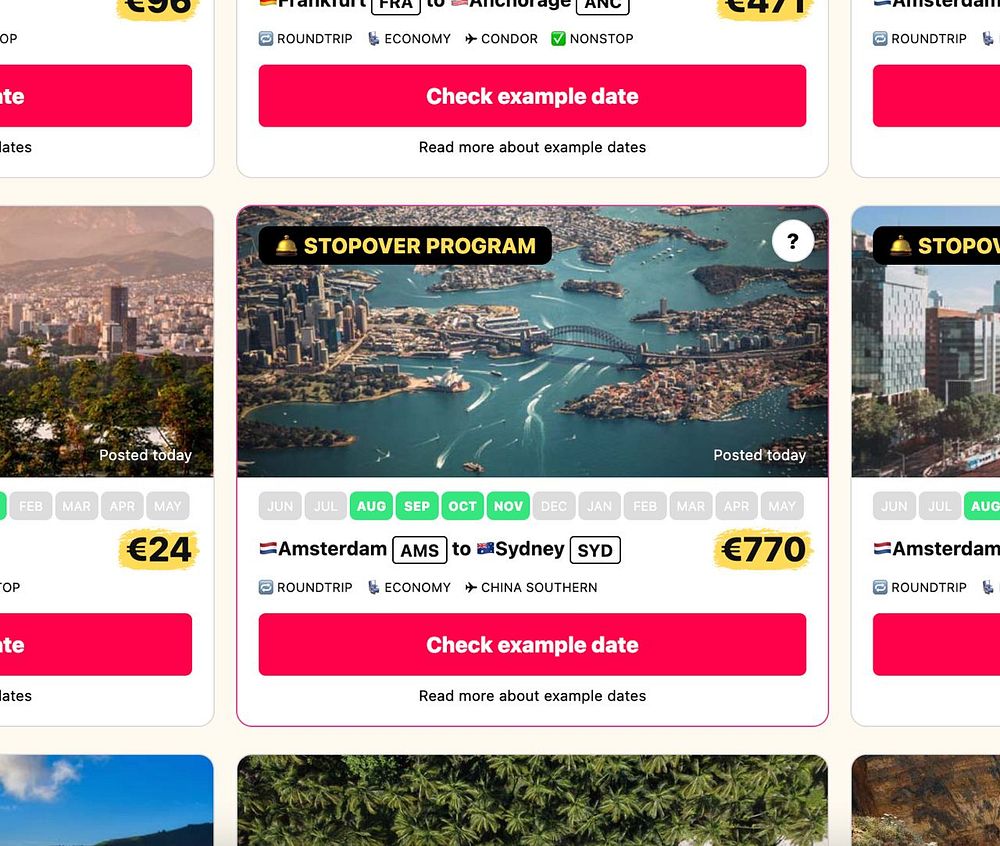Click the economy seat icon on Sydney card
Screen dimensions: 1000x846
click(x=374, y=587)
